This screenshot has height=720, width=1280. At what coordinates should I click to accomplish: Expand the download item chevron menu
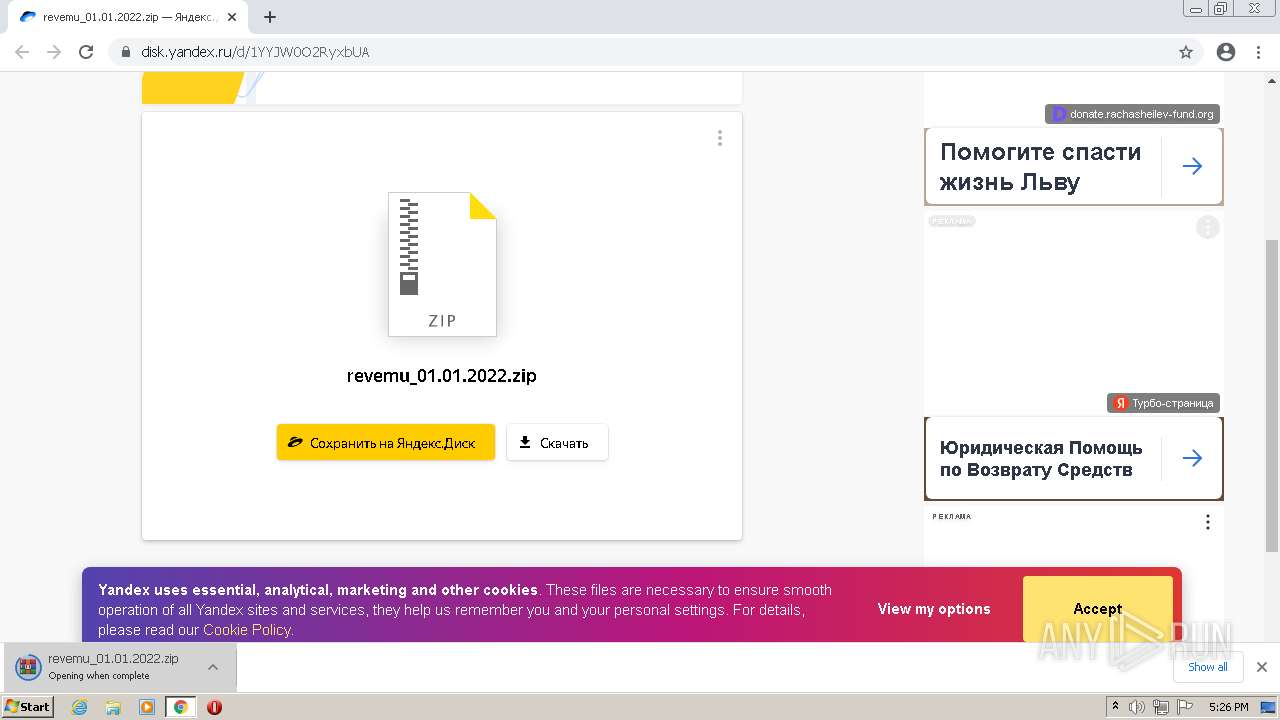pyautogui.click(x=213, y=667)
